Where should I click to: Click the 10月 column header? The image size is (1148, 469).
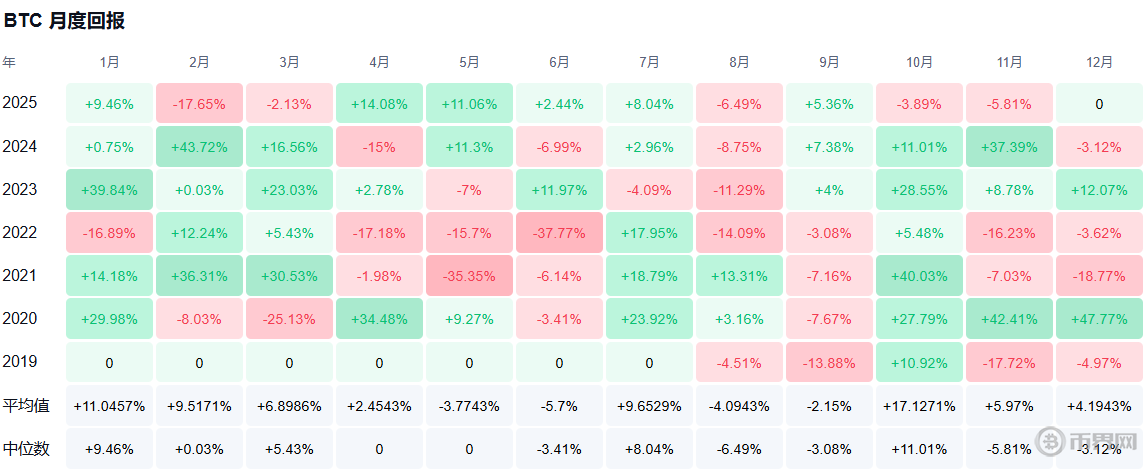[x=919, y=63]
